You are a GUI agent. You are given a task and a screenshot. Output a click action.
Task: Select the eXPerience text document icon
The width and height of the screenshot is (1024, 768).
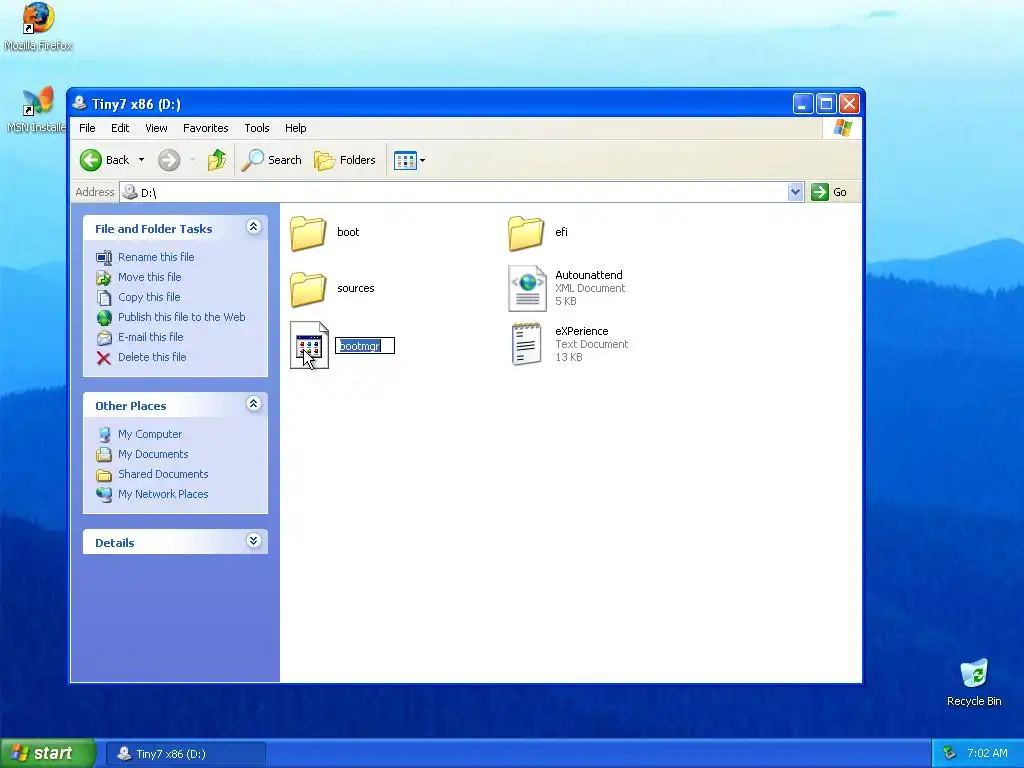click(527, 344)
